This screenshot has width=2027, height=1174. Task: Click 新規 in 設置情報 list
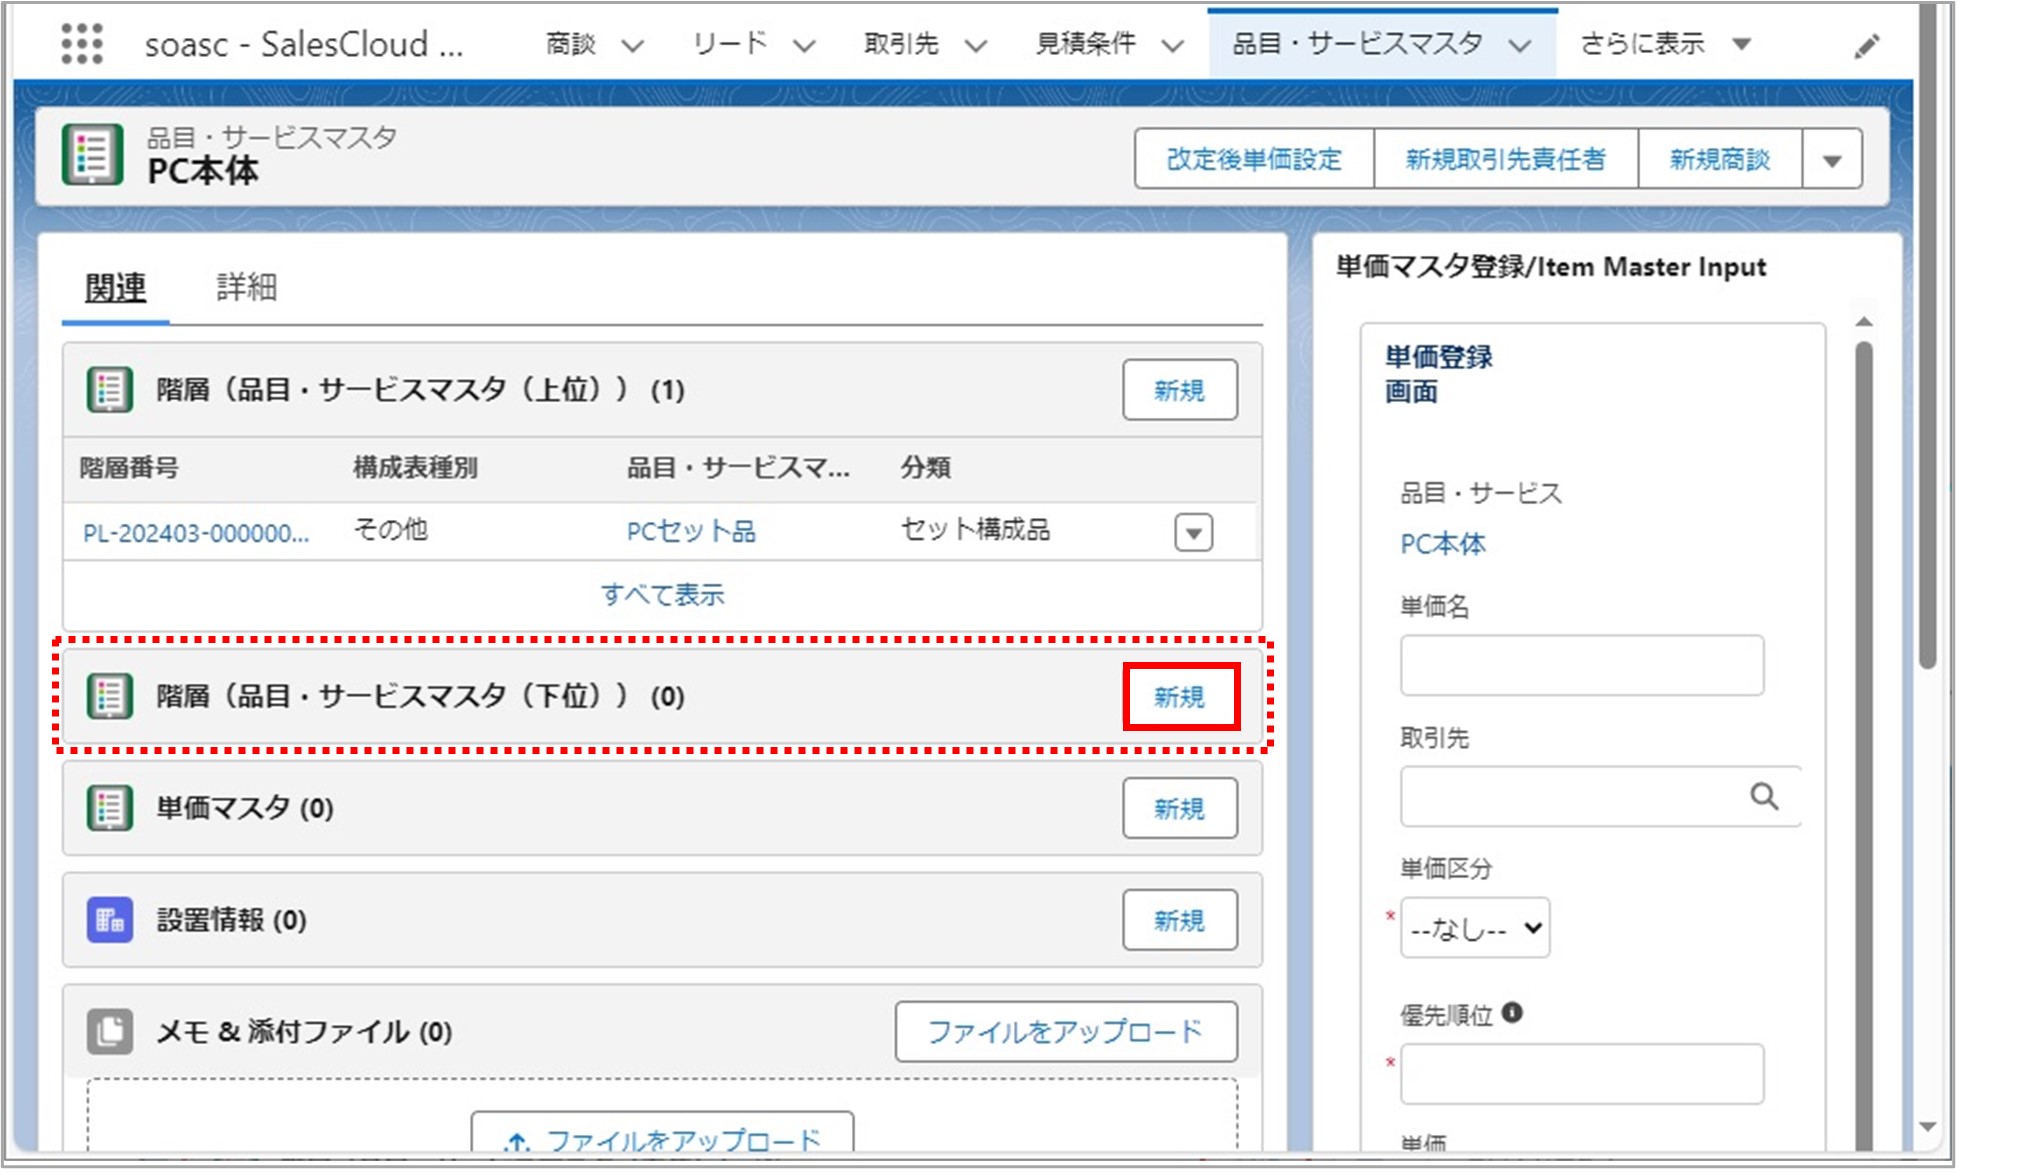coord(1180,920)
